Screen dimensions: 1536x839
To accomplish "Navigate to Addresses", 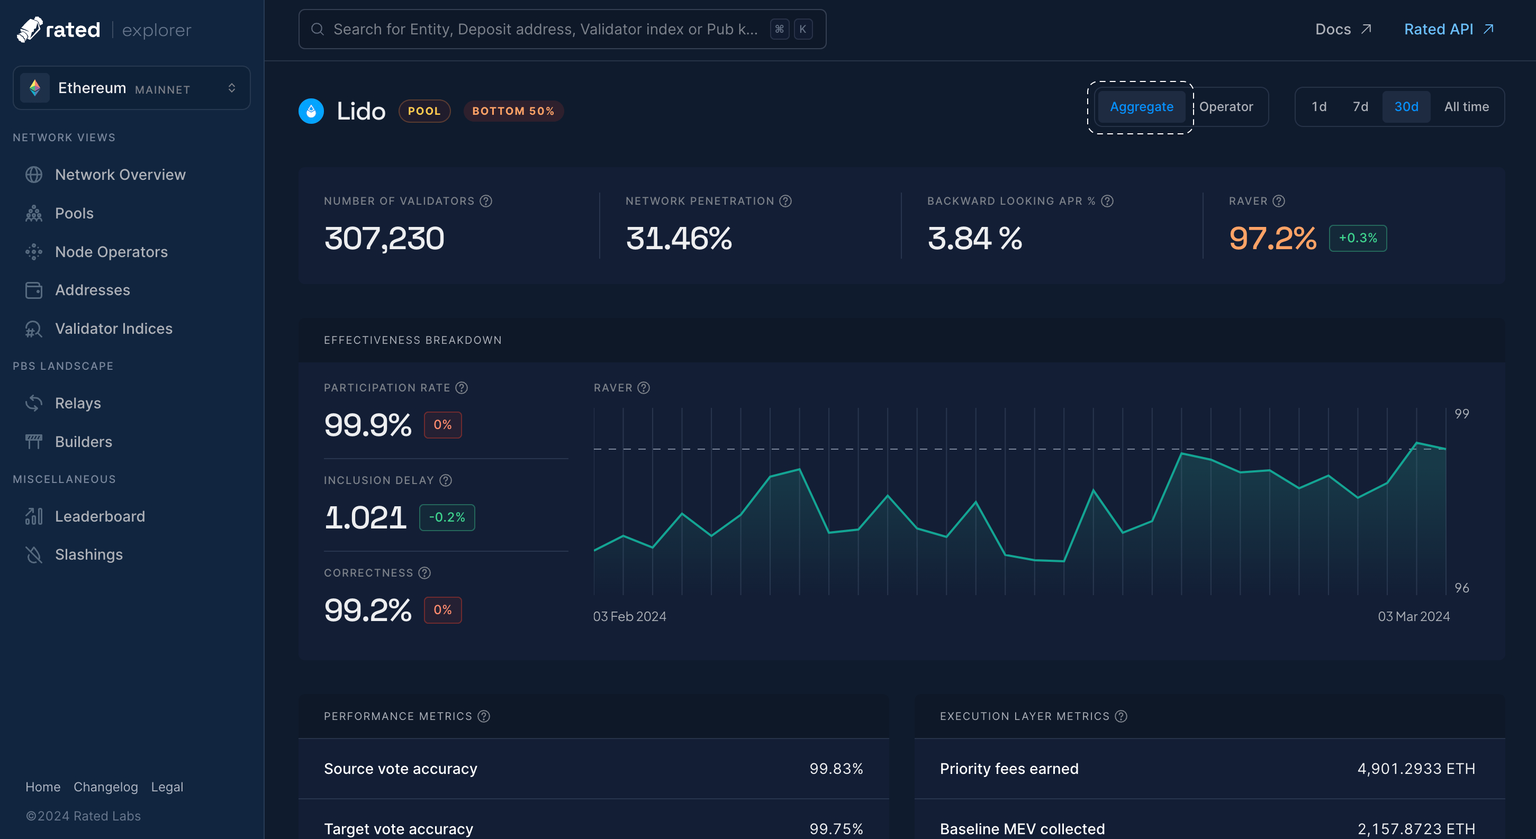I will (92, 290).
